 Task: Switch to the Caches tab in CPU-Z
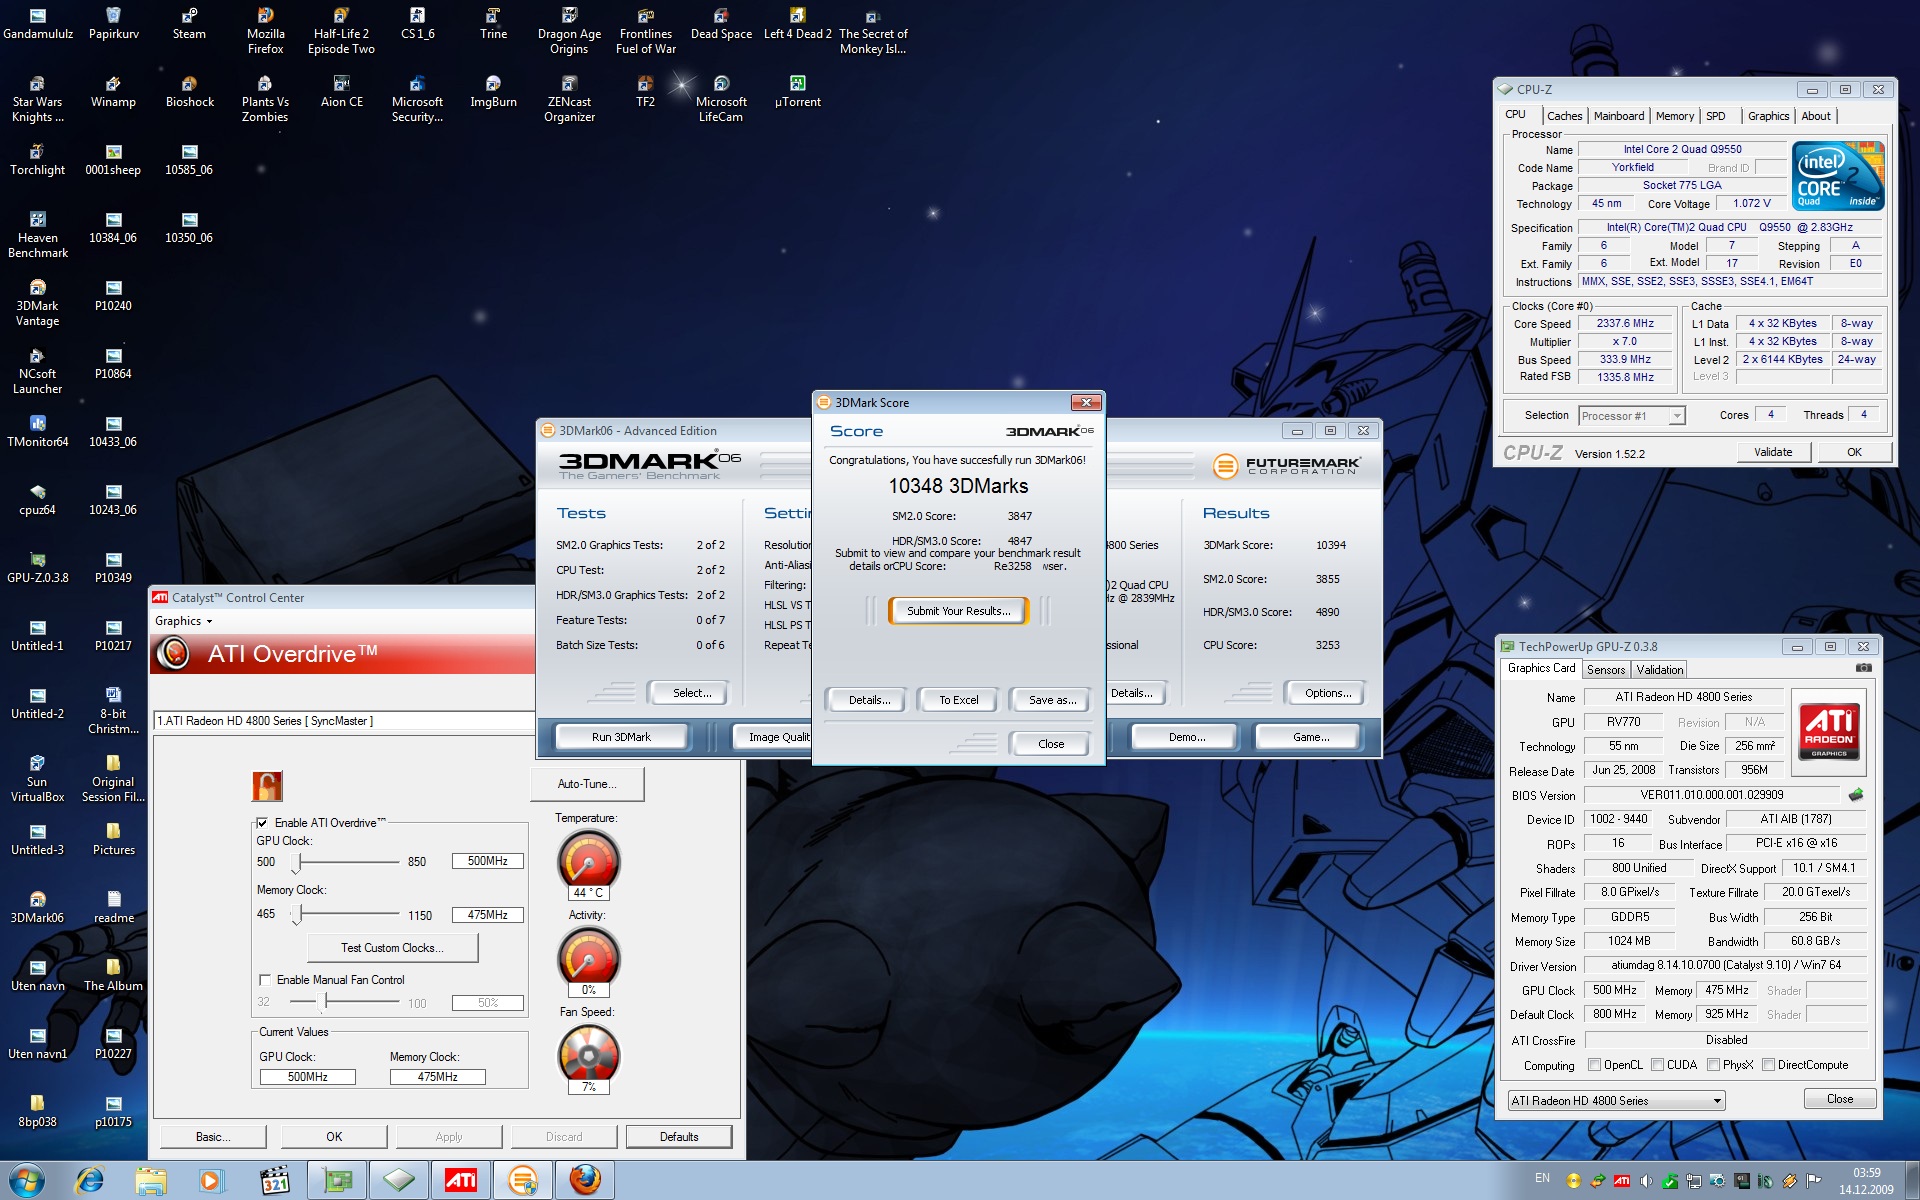click(1564, 116)
